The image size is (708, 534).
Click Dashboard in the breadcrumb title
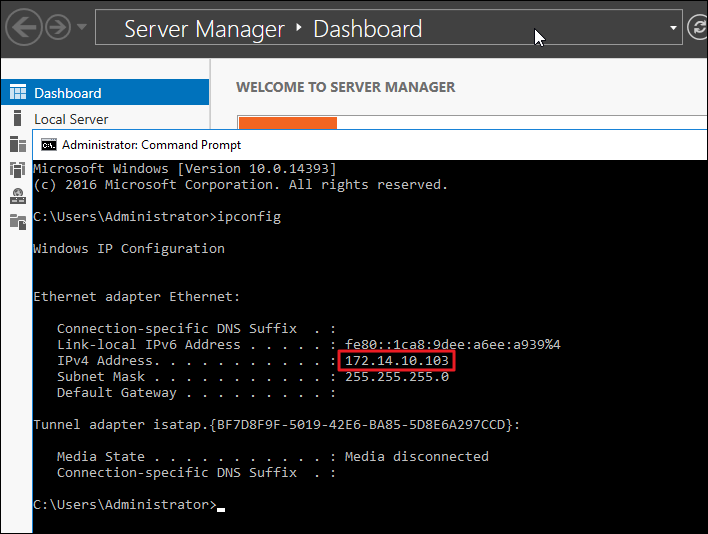[368, 29]
